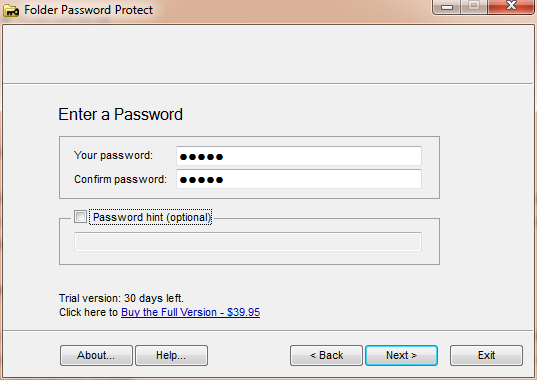The height and width of the screenshot is (380, 537).
Task: Click the disabled password hint text box
Action: pyautogui.click(x=248, y=242)
